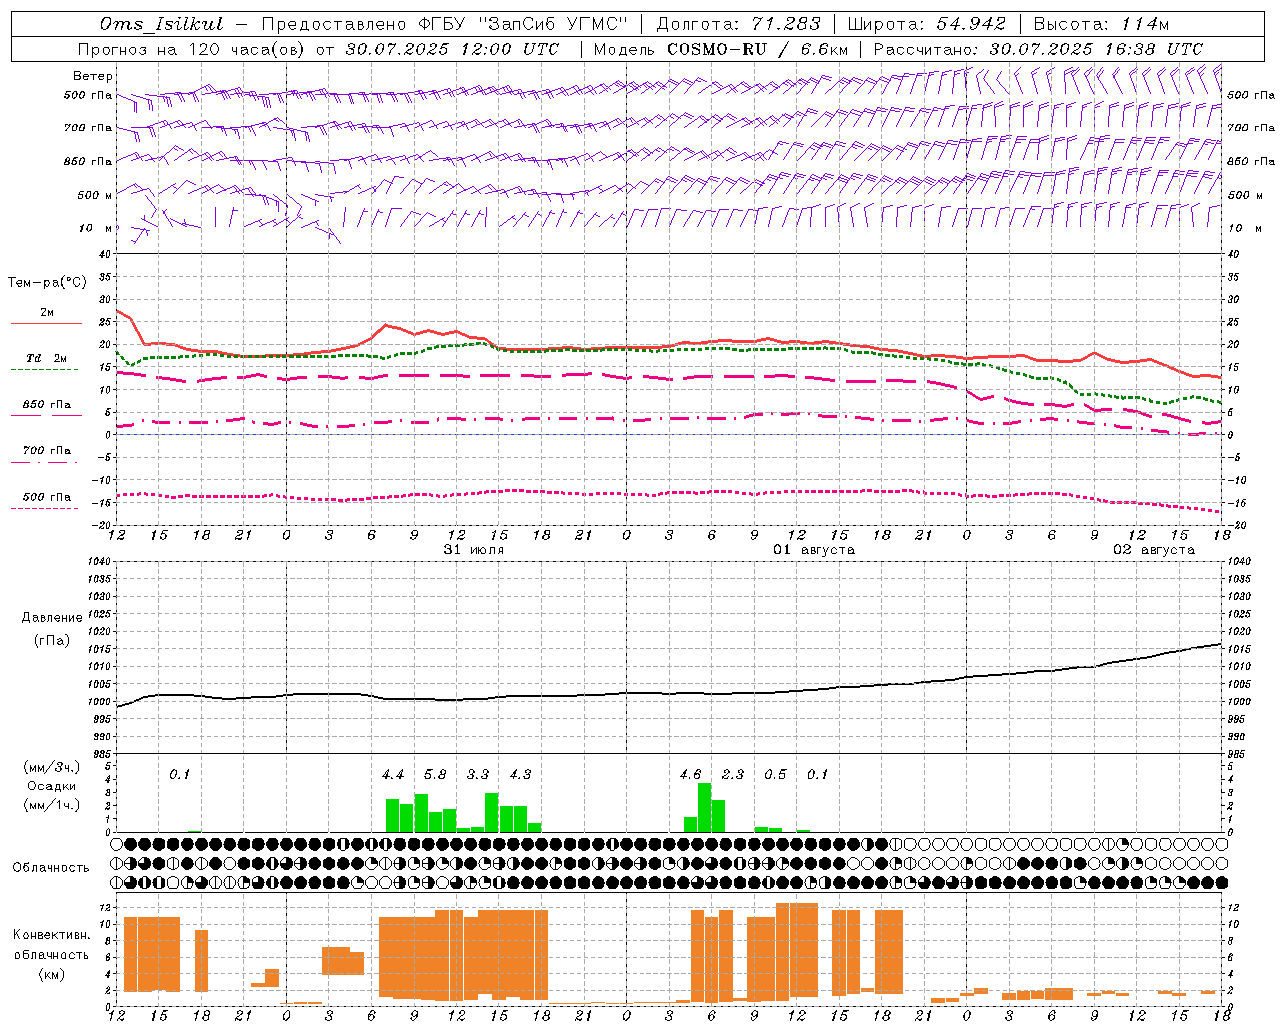The width and height of the screenshot is (1280, 1024).
Task: Click the red line sample under 2м legend
Action: tap(46, 323)
